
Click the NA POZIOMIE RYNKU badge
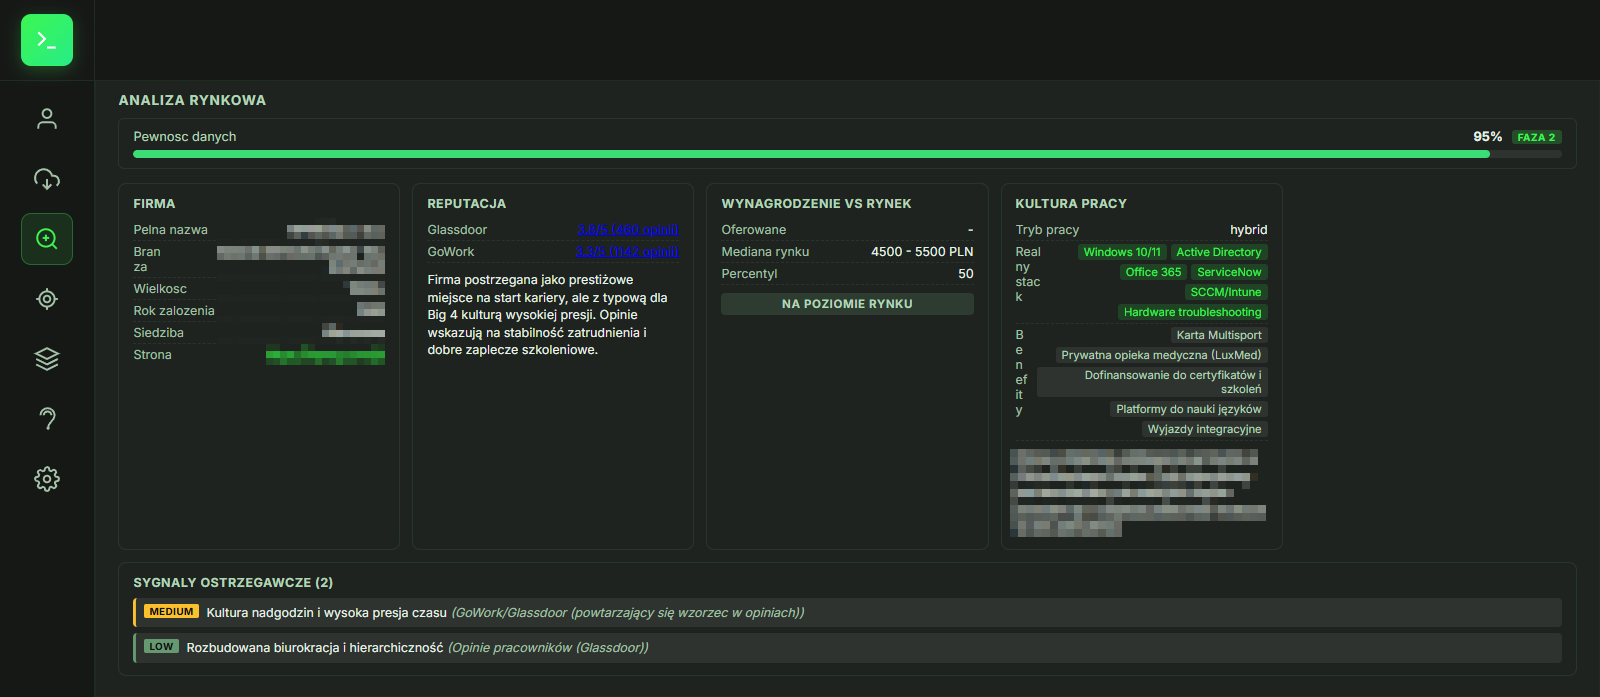[x=847, y=304]
